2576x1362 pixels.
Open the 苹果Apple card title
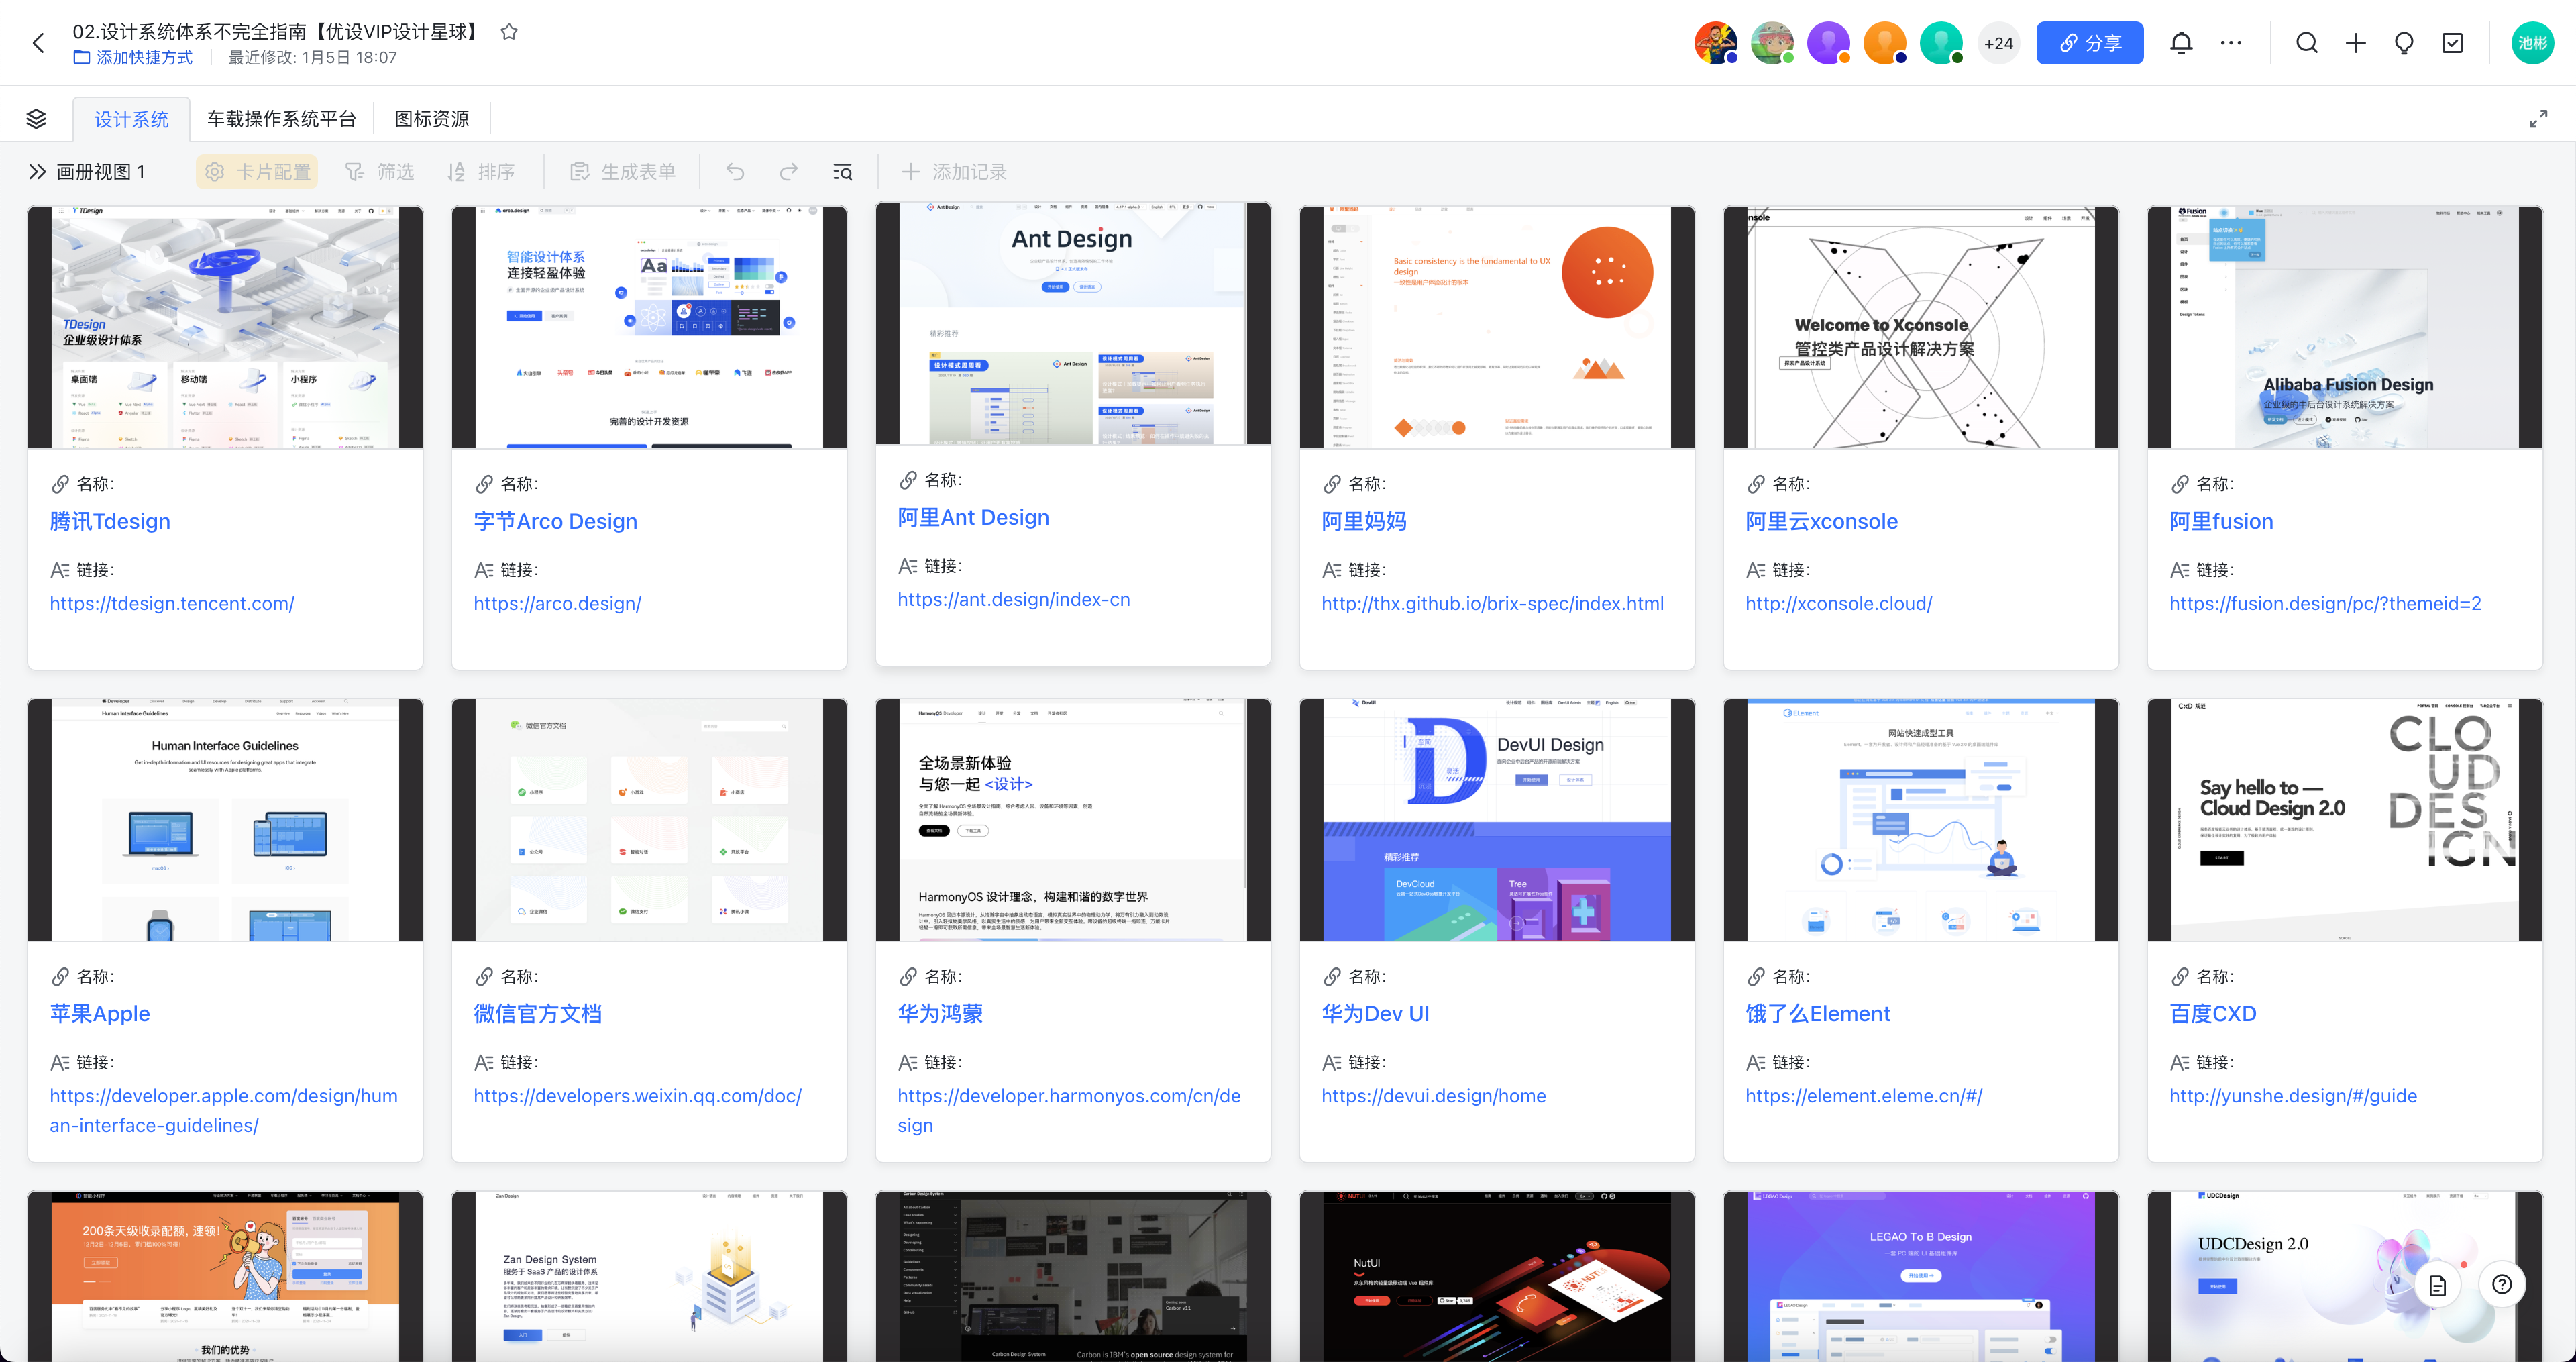100,1013
